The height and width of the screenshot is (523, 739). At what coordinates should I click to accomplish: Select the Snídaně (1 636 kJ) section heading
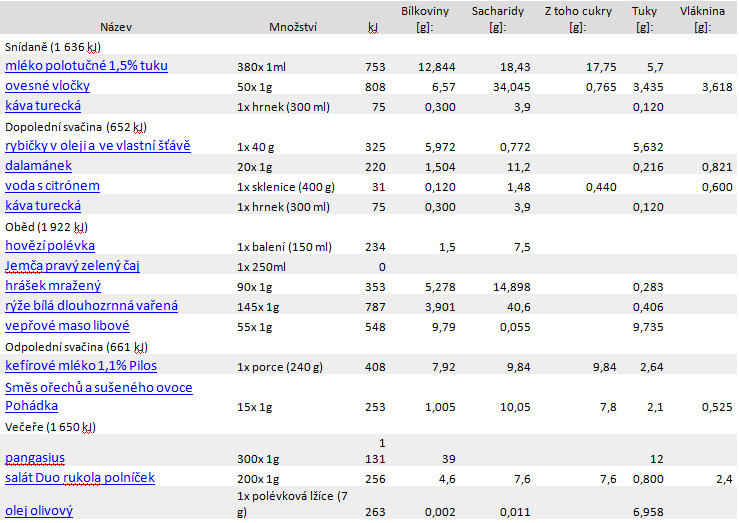pos(53,47)
